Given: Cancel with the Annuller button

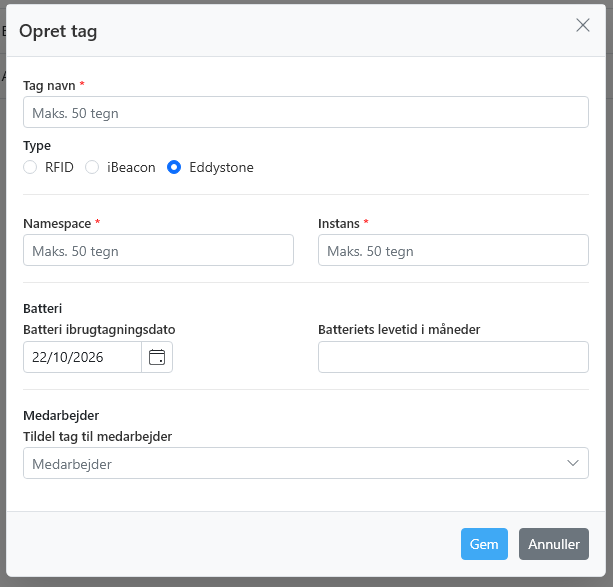Looking at the screenshot, I should pyautogui.click(x=554, y=544).
